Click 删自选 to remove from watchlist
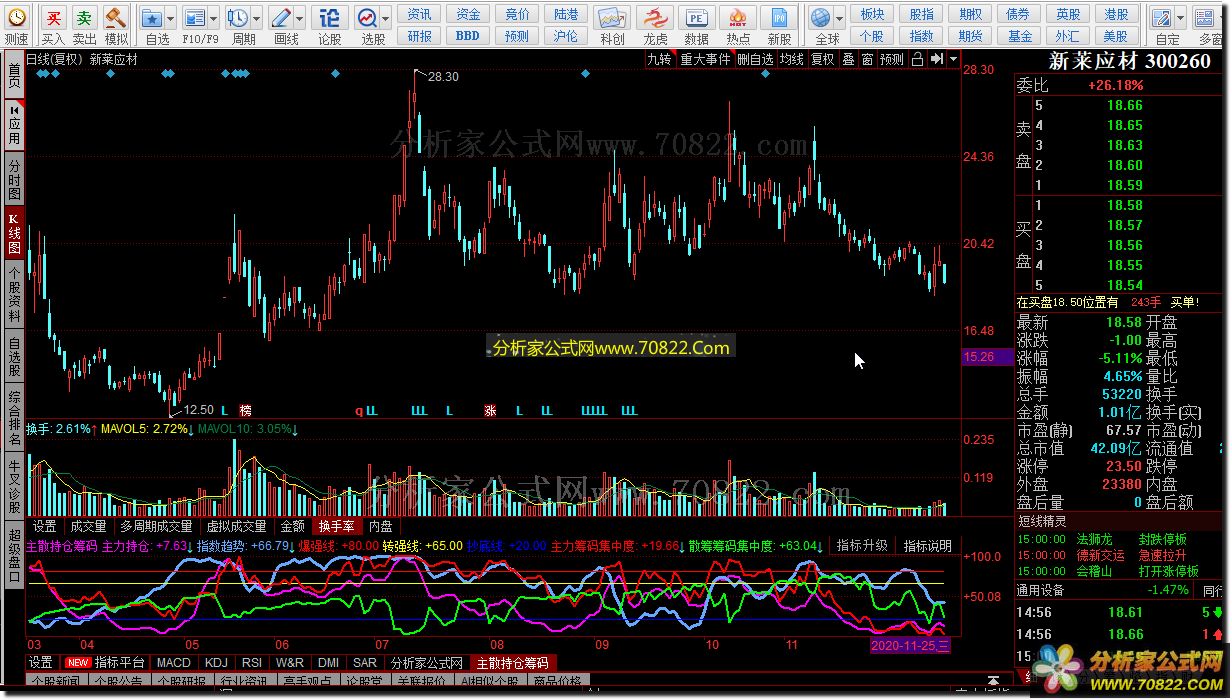Viewport: 1232px width, 700px height. pyautogui.click(x=756, y=59)
